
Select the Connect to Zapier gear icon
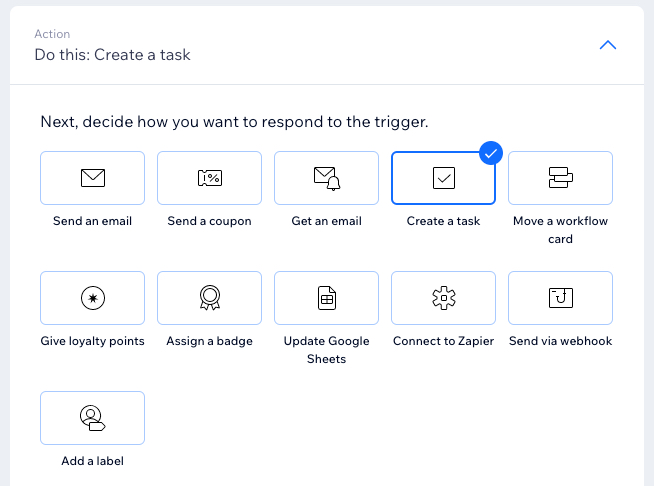[x=444, y=298]
